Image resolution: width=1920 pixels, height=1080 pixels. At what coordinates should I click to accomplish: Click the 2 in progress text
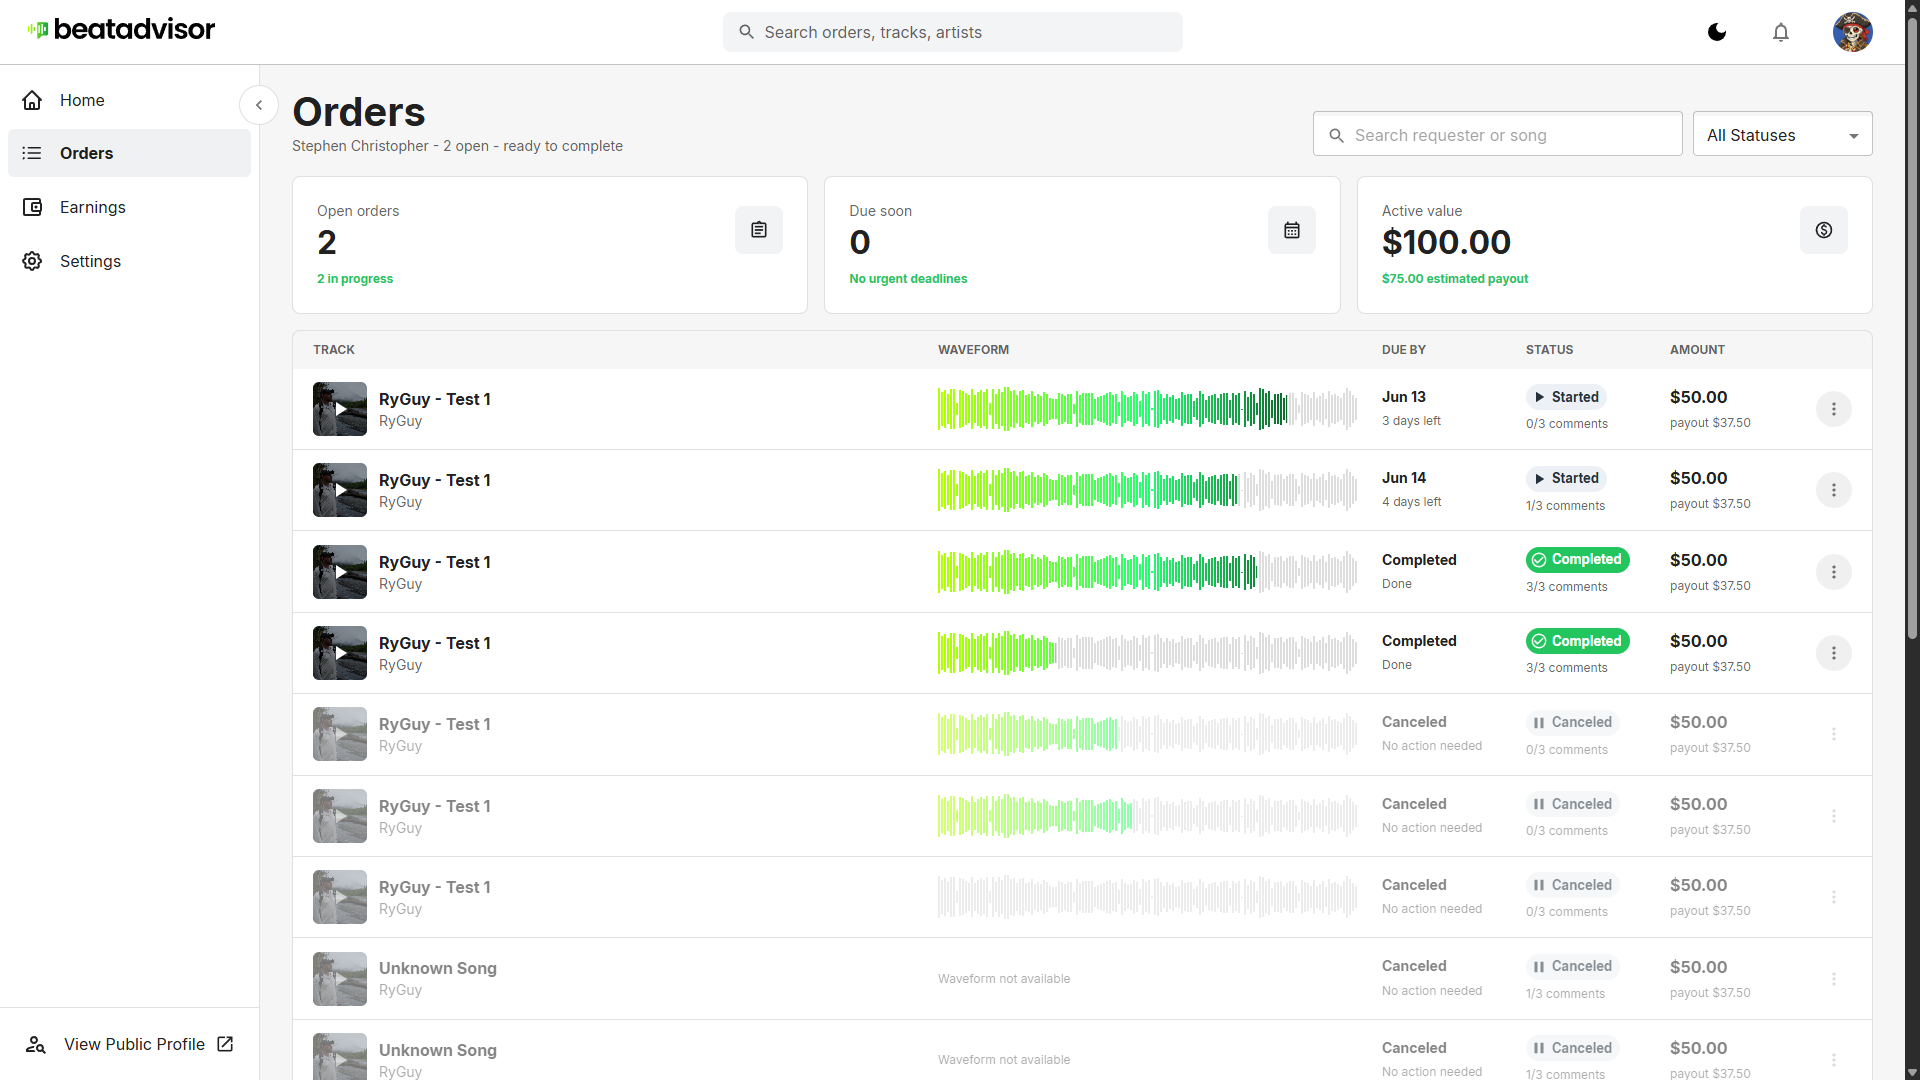tap(355, 279)
